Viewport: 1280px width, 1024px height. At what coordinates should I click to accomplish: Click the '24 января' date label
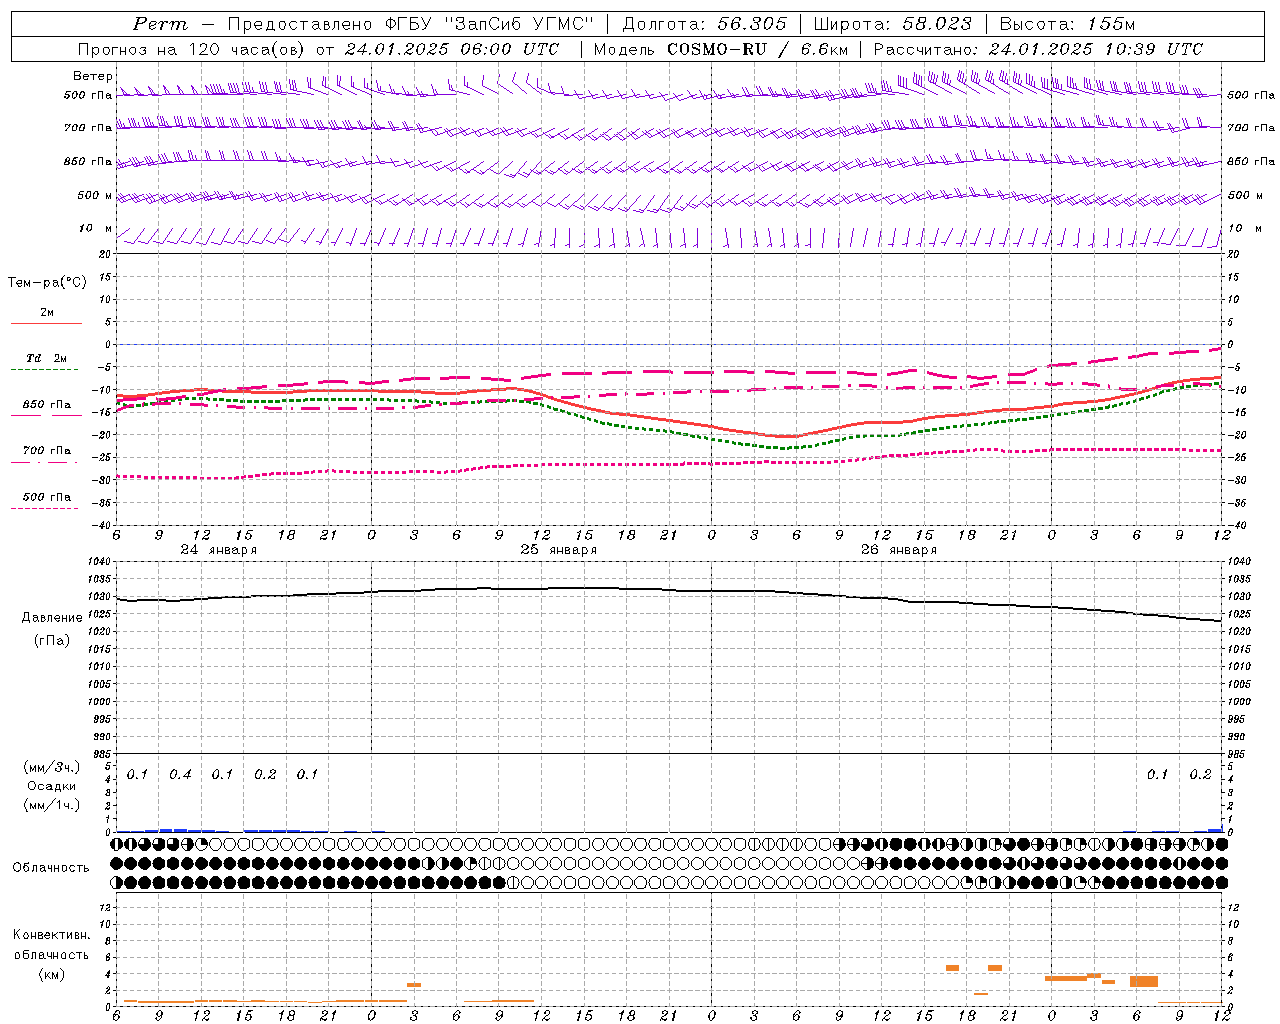[x=218, y=550]
